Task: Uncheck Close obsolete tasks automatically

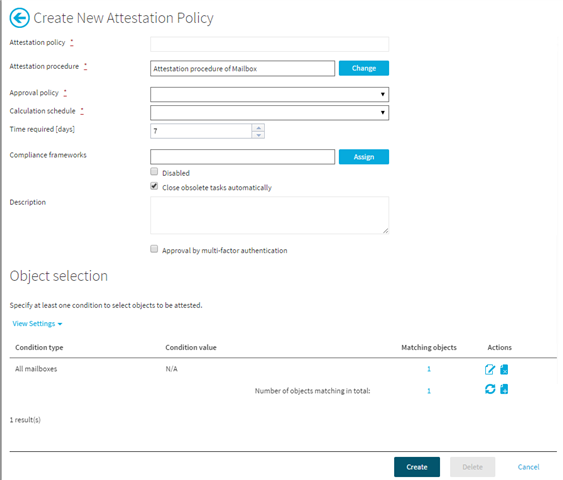Action: (x=154, y=186)
